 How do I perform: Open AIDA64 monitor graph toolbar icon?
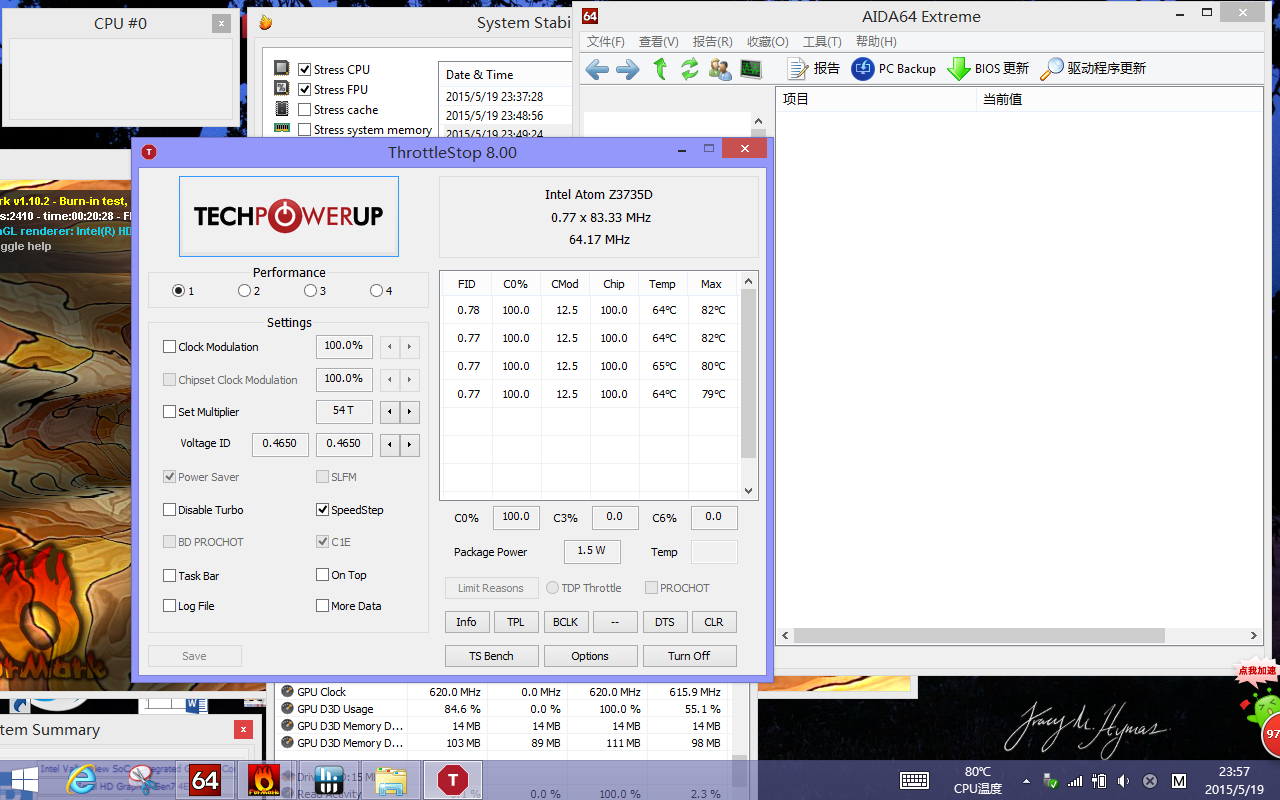[x=750, y=69]
